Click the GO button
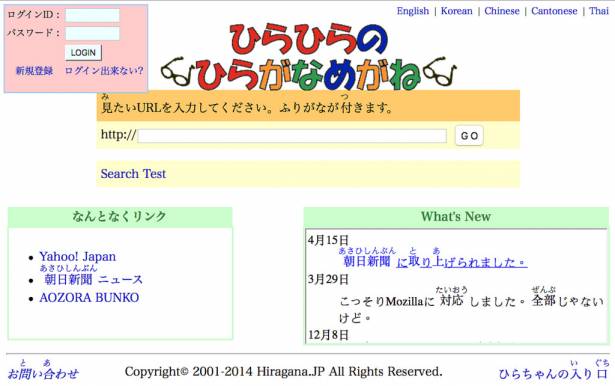 coord(469,136)
